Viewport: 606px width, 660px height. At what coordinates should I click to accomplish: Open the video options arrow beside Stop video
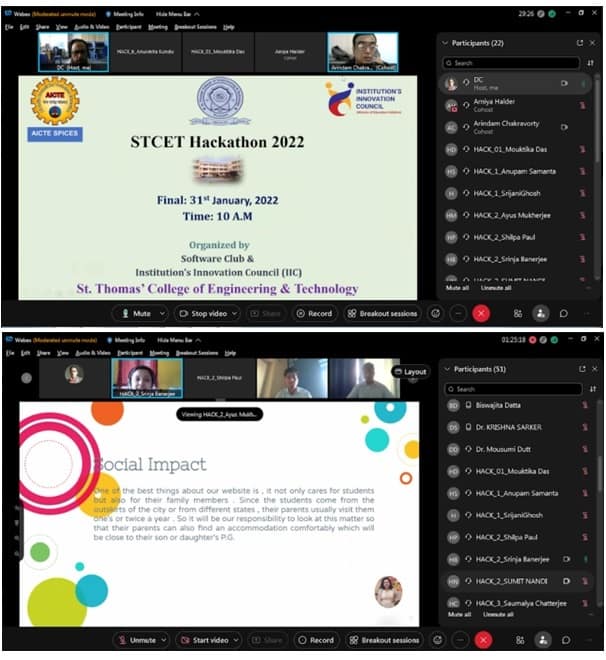(234, 314)
